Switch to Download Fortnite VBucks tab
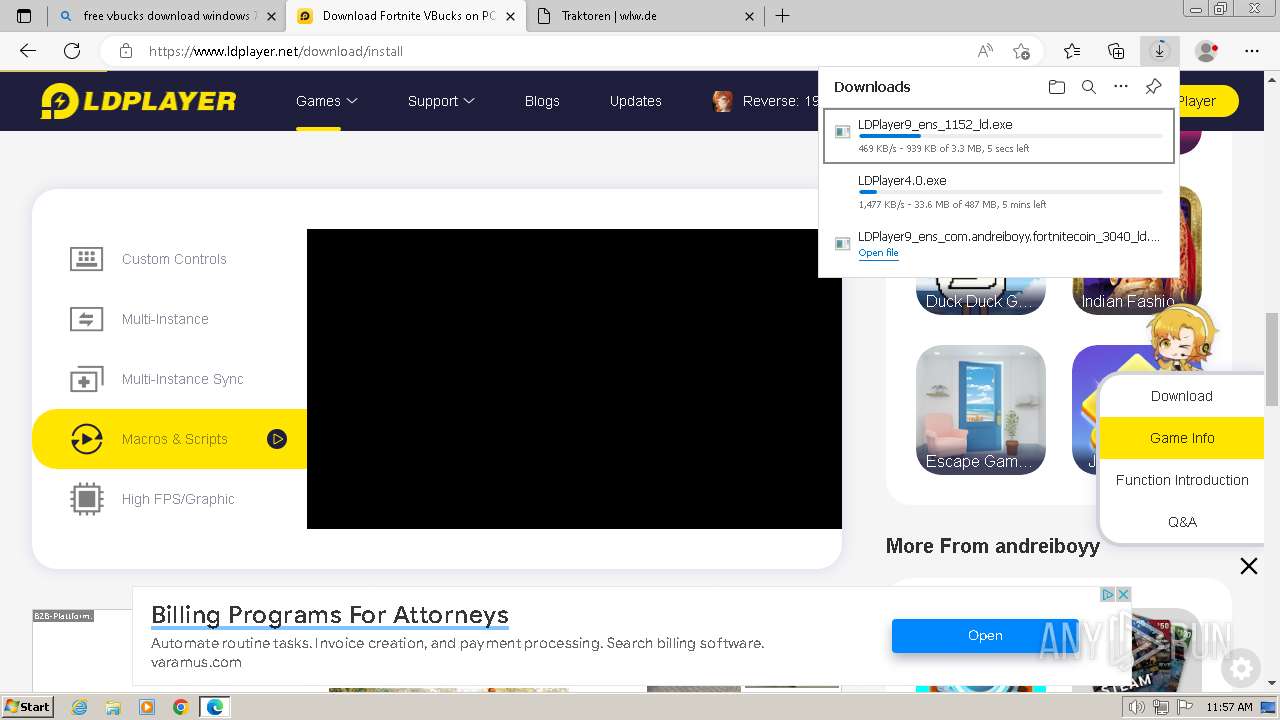 pyautogui.click(x=406, y=16)
